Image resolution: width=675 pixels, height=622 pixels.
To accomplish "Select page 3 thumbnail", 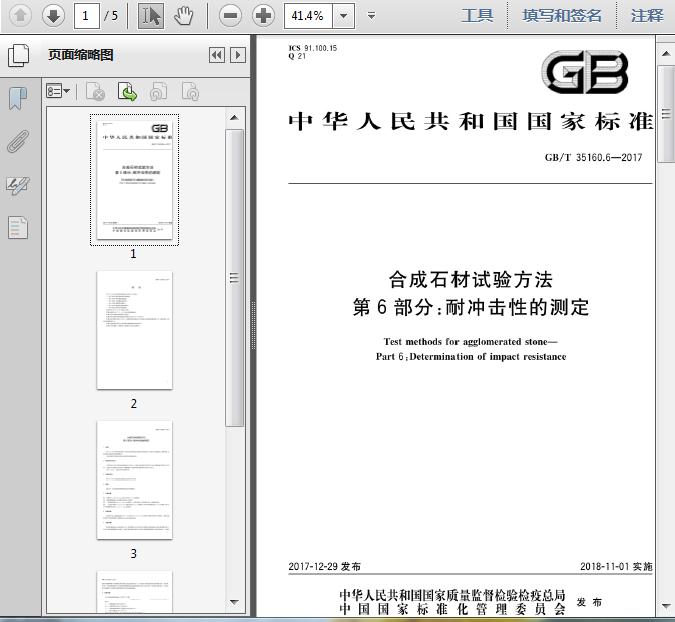I will coord(134,480).
